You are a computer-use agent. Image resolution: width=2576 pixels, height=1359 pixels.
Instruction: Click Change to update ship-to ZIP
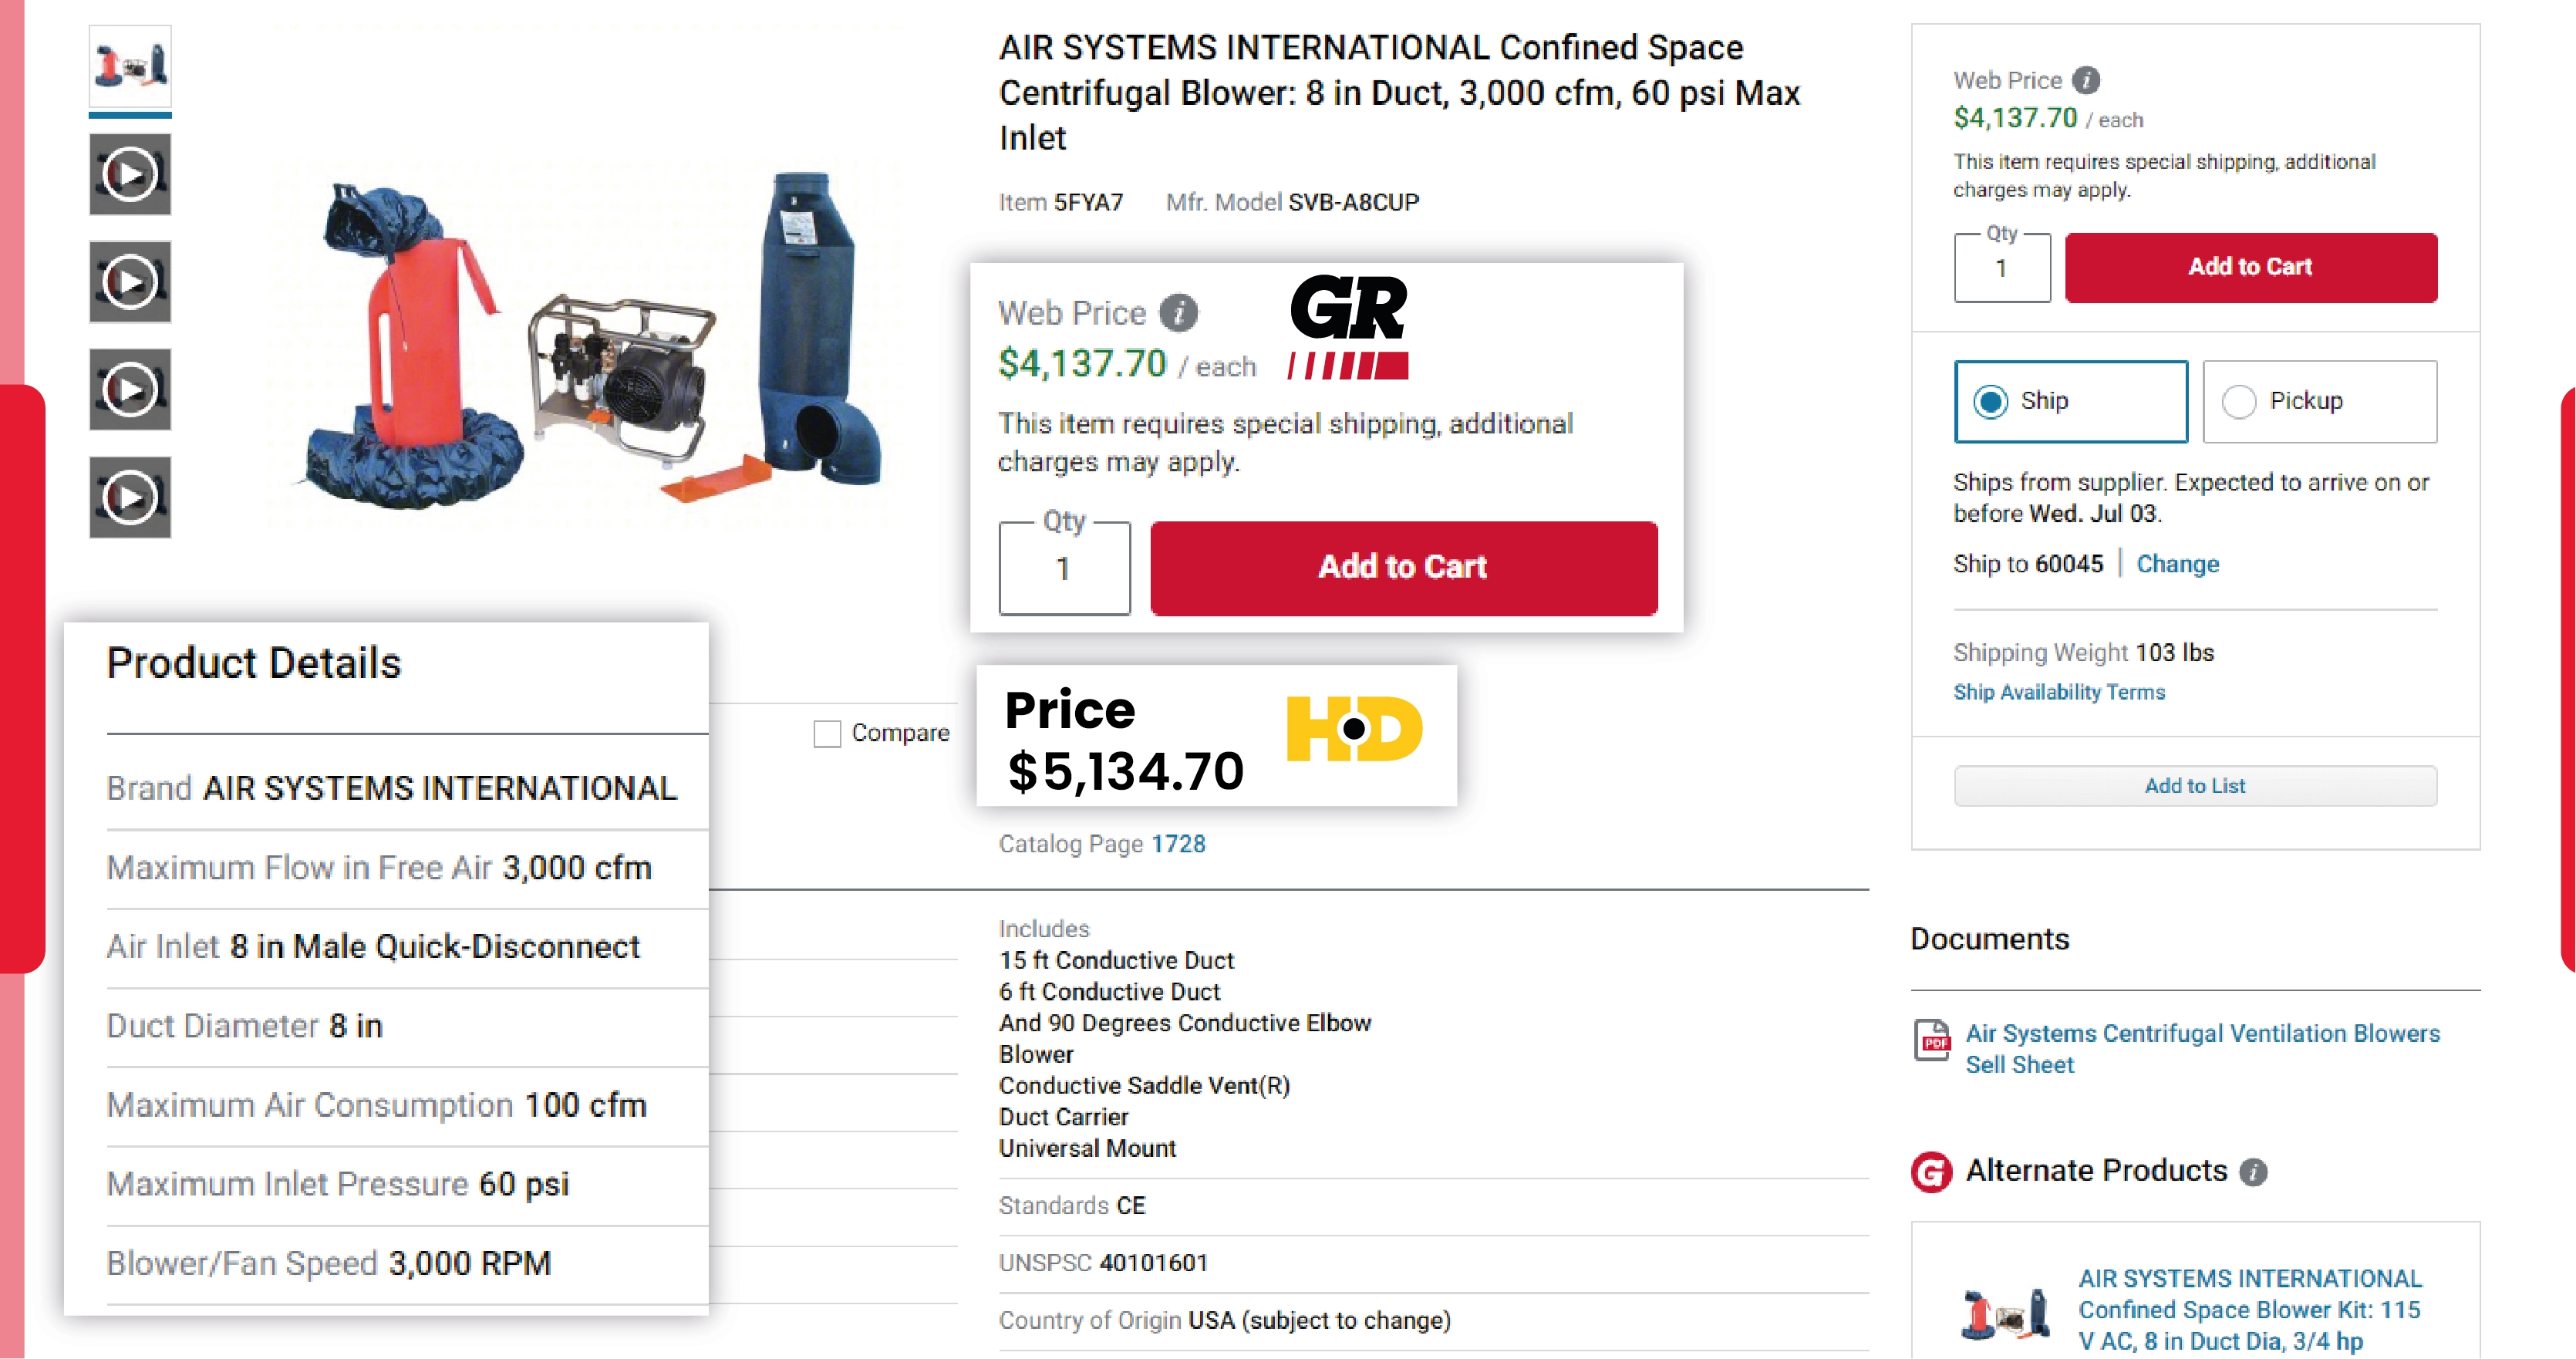click(2178, 564)
